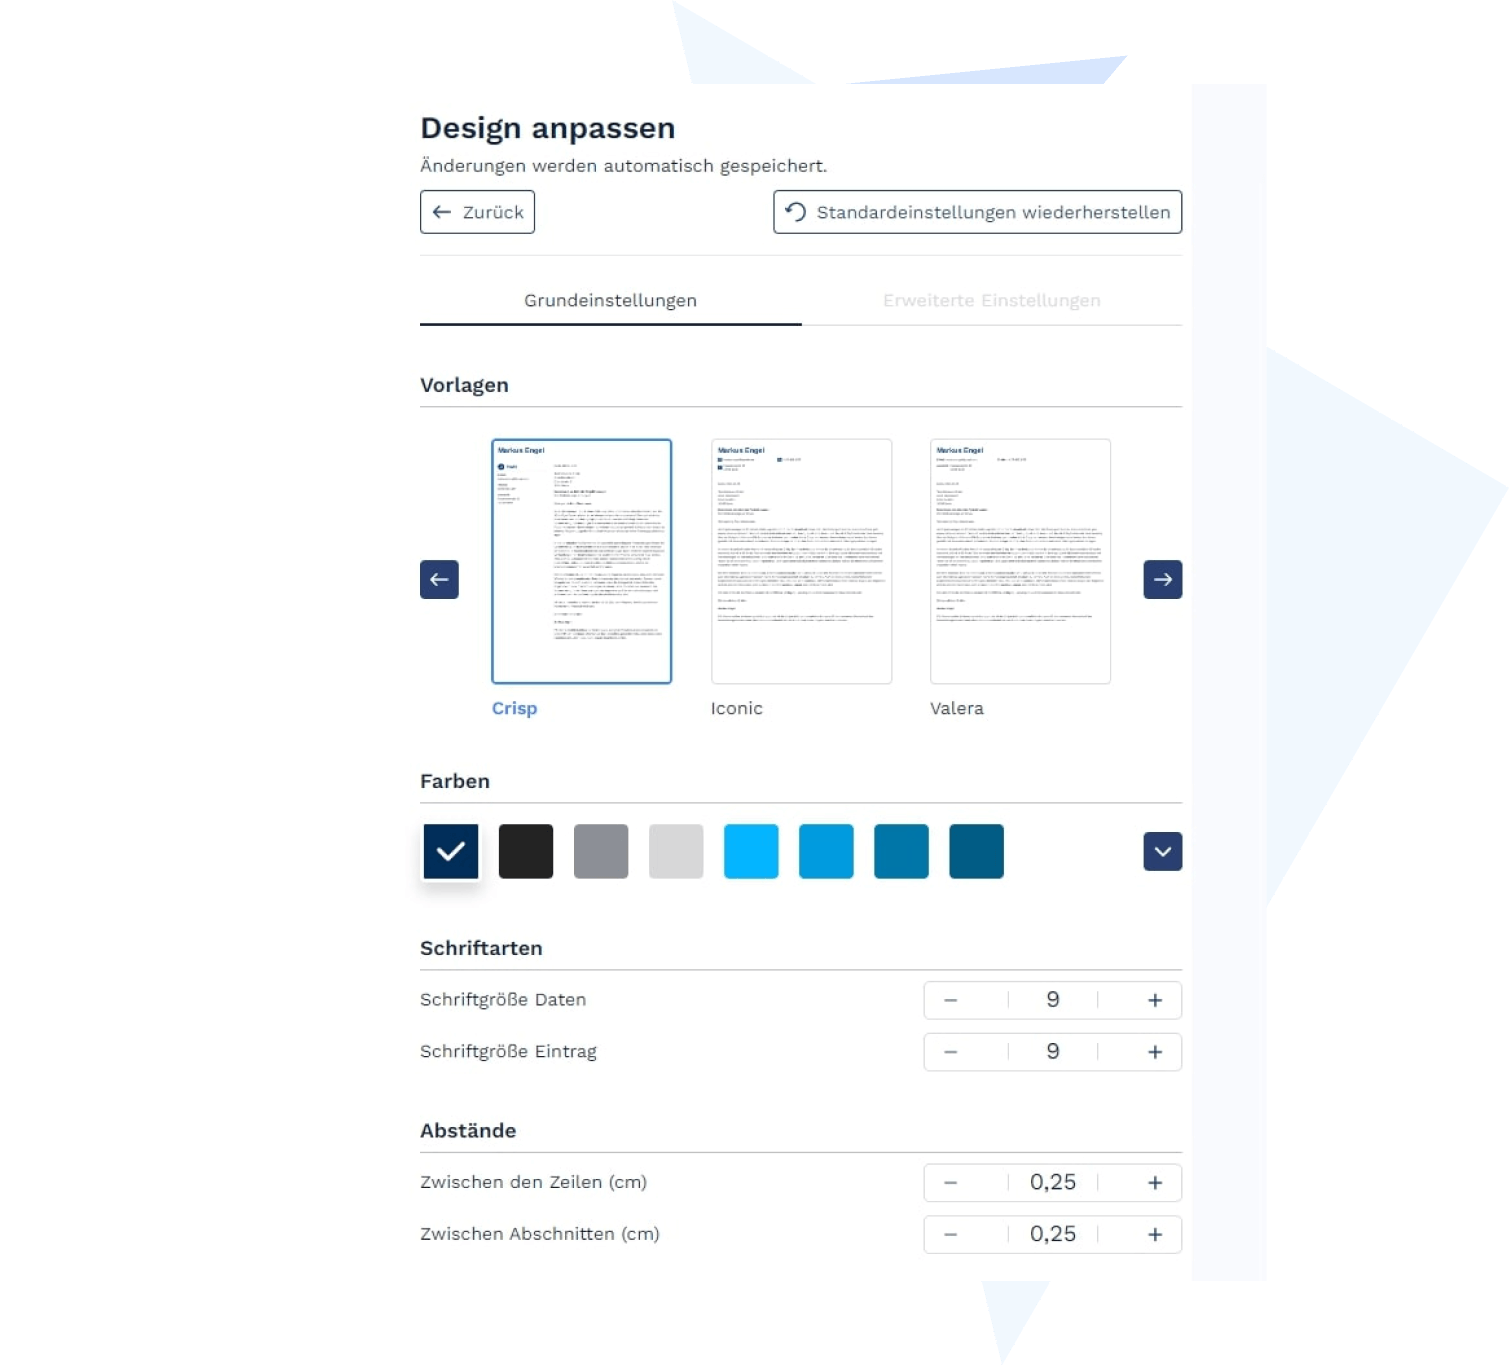Click the Design anpassen heading
The width and height of the screenshot is (1509, 1365).
tap(547, 129)
